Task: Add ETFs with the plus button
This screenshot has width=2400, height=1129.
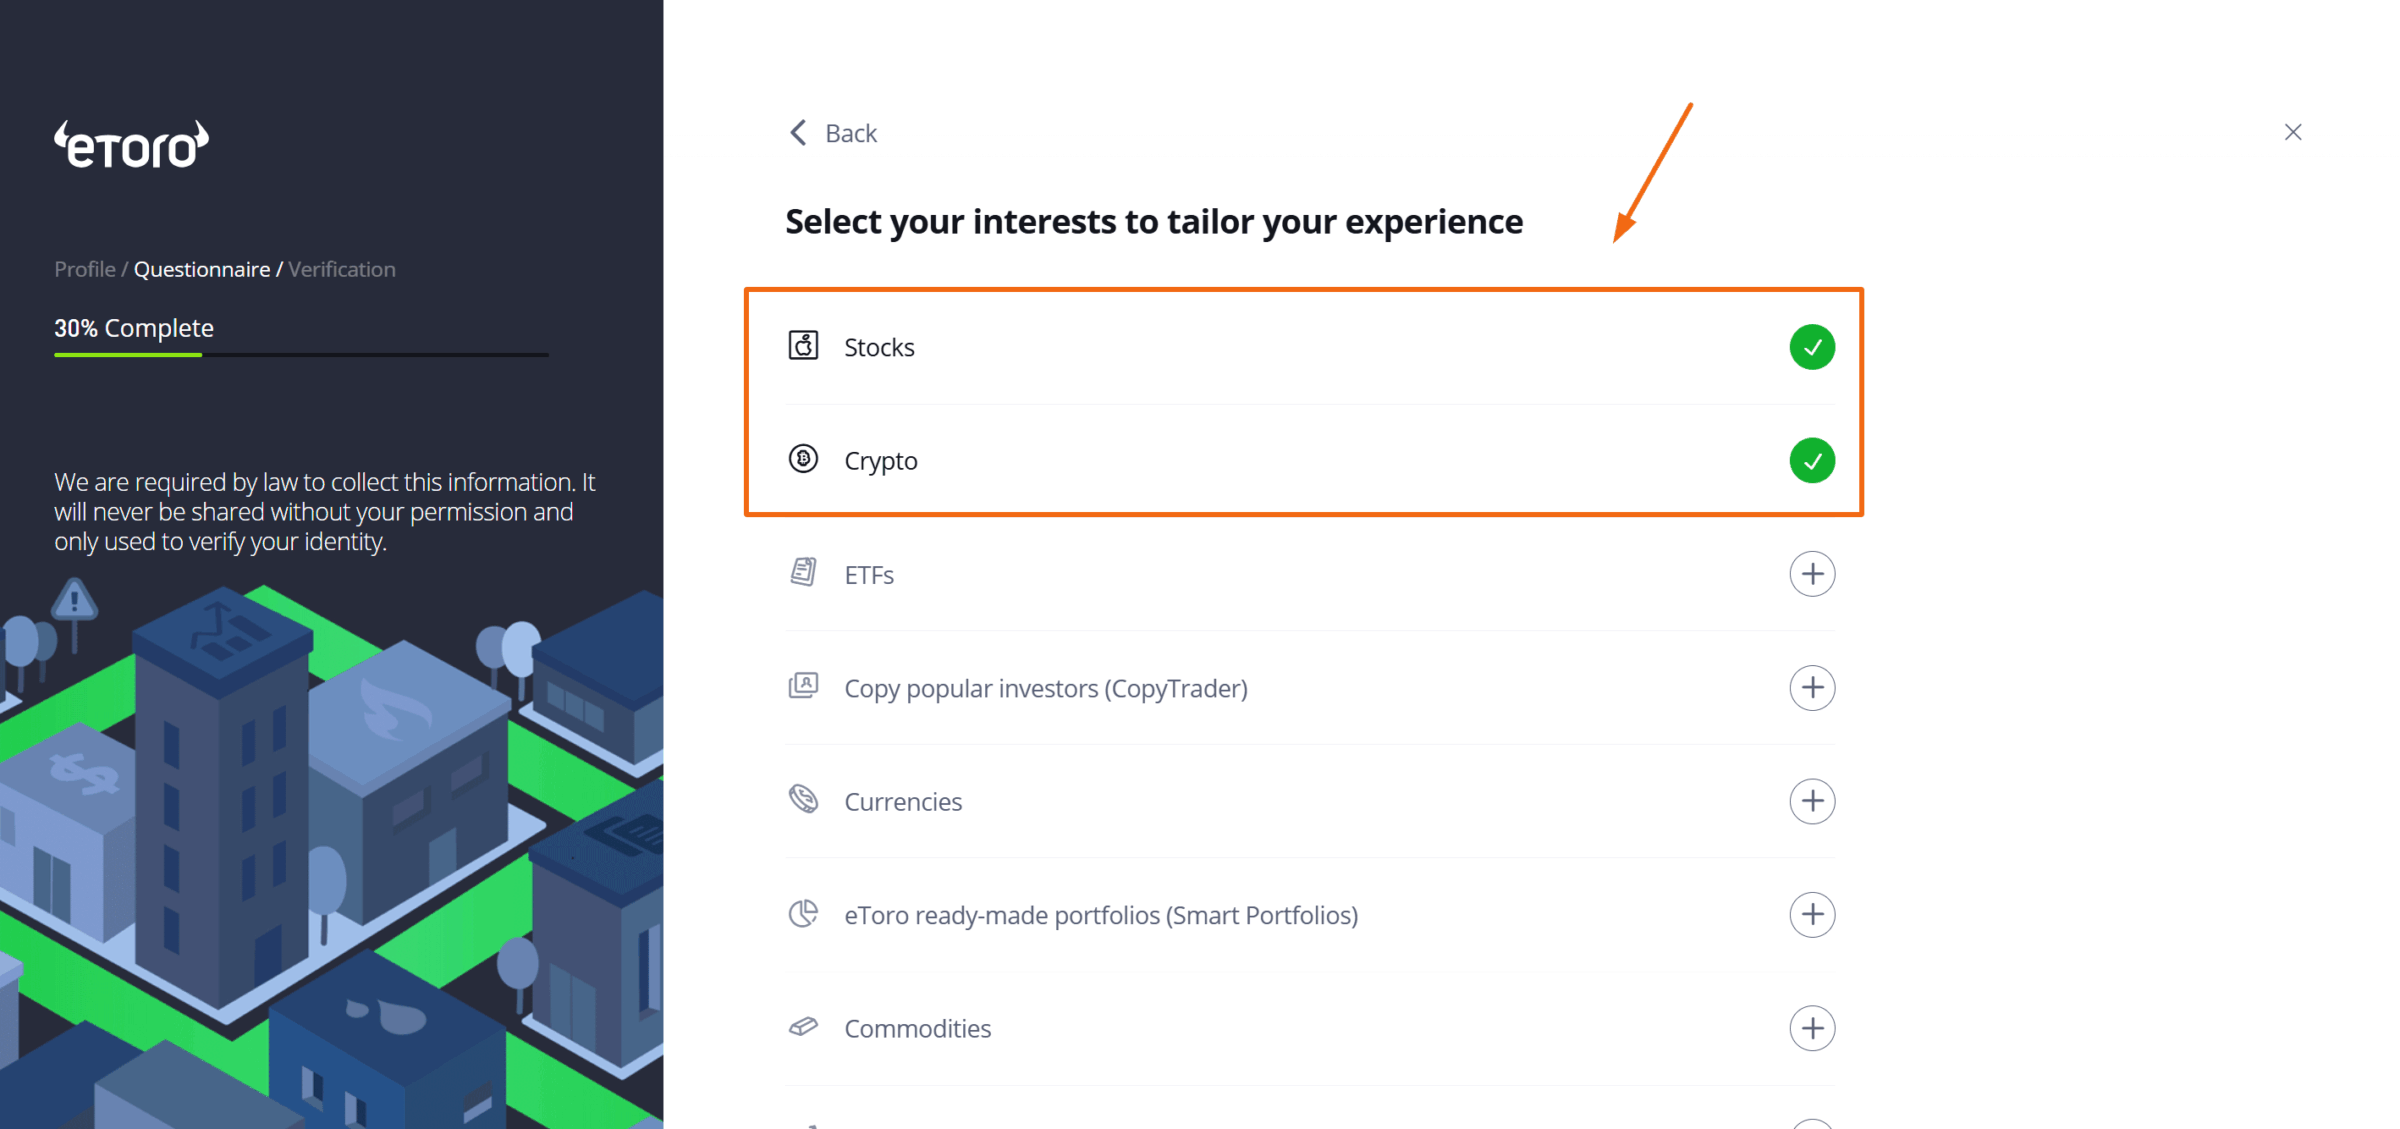Action: (1811, 574)
